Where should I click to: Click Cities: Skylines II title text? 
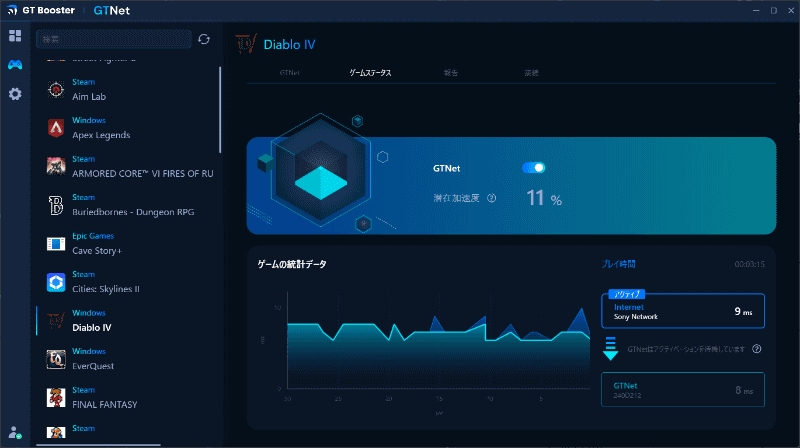106,289
